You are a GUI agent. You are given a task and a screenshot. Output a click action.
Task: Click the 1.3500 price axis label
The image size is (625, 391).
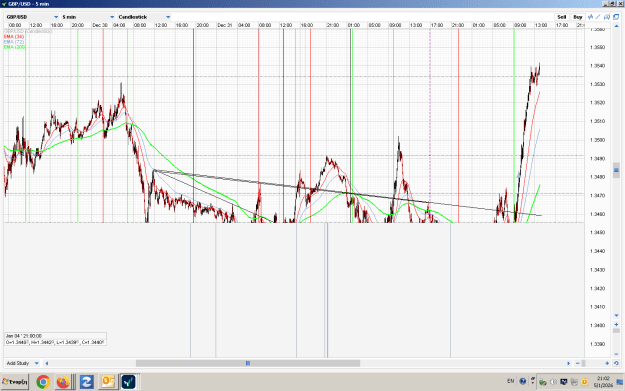click(597, 140)
